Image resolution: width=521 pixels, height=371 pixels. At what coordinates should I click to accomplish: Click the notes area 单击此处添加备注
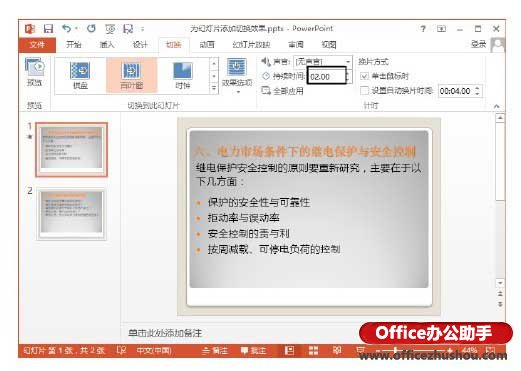pyautogui.click(x=165, y=333)
